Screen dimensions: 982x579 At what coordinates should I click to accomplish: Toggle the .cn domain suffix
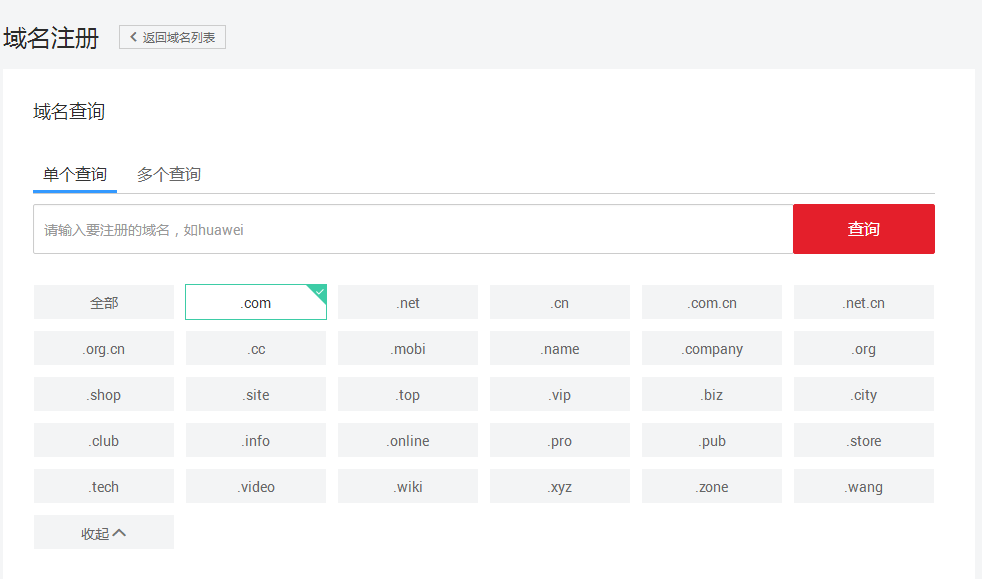pyautogui.click(x=560, y=303)
